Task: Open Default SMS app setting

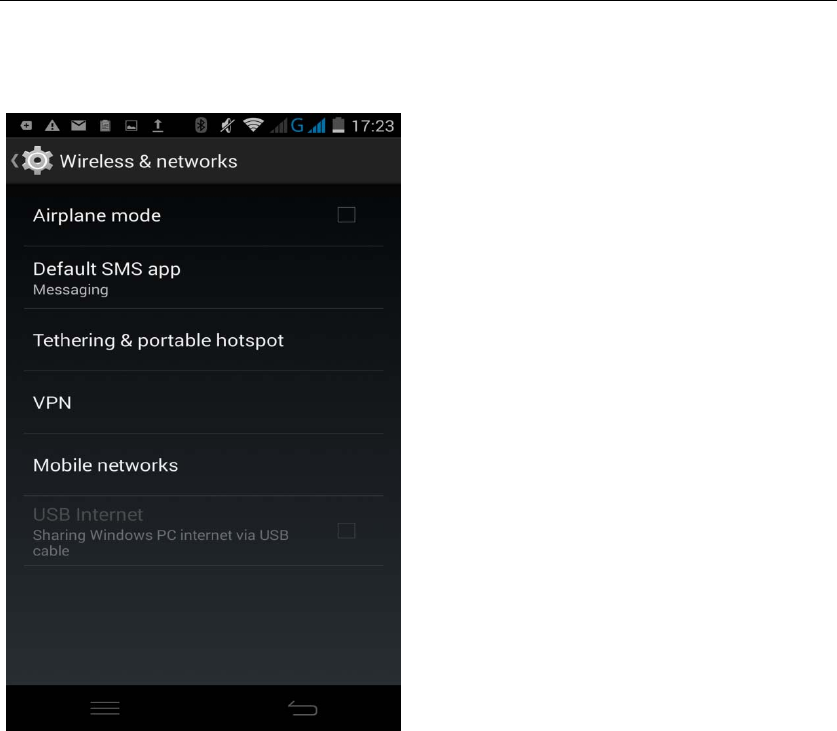Action: point(203,278)
